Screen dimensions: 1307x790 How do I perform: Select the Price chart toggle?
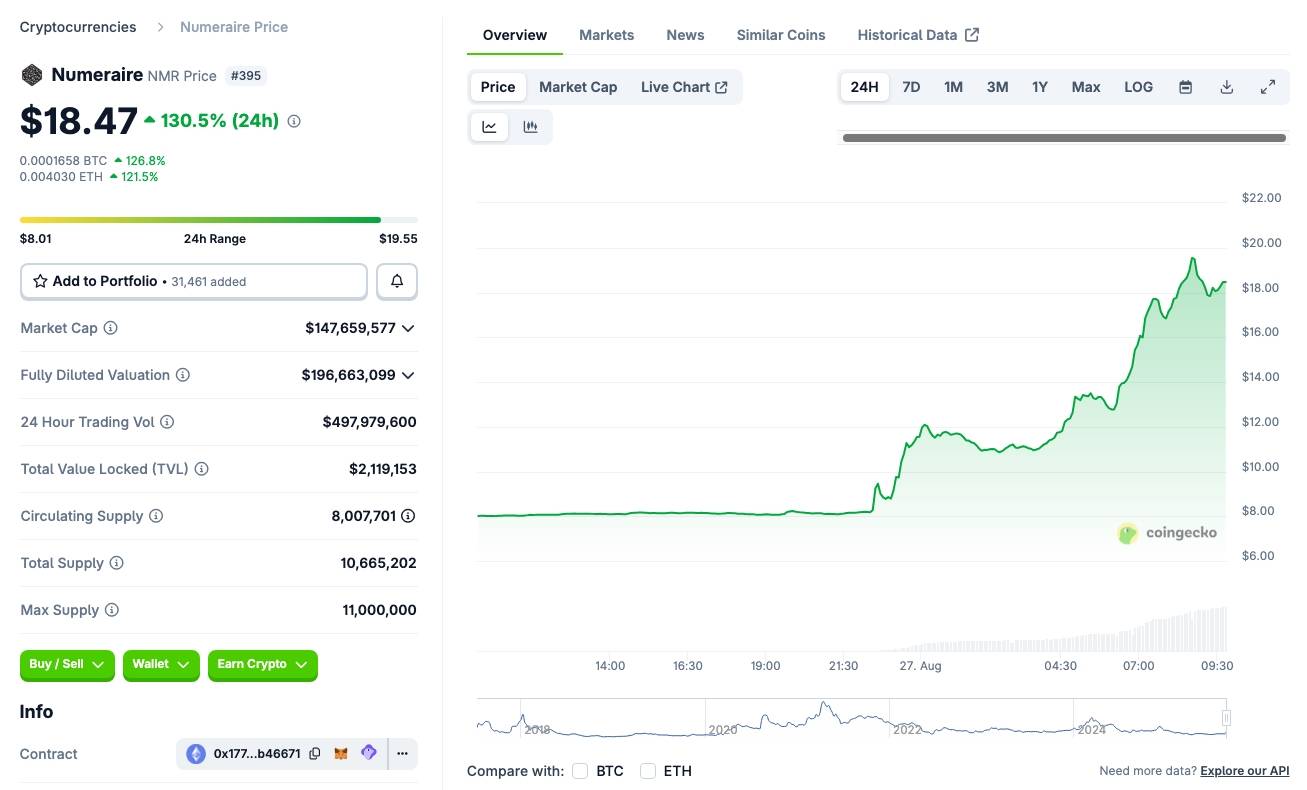point(498,87)
